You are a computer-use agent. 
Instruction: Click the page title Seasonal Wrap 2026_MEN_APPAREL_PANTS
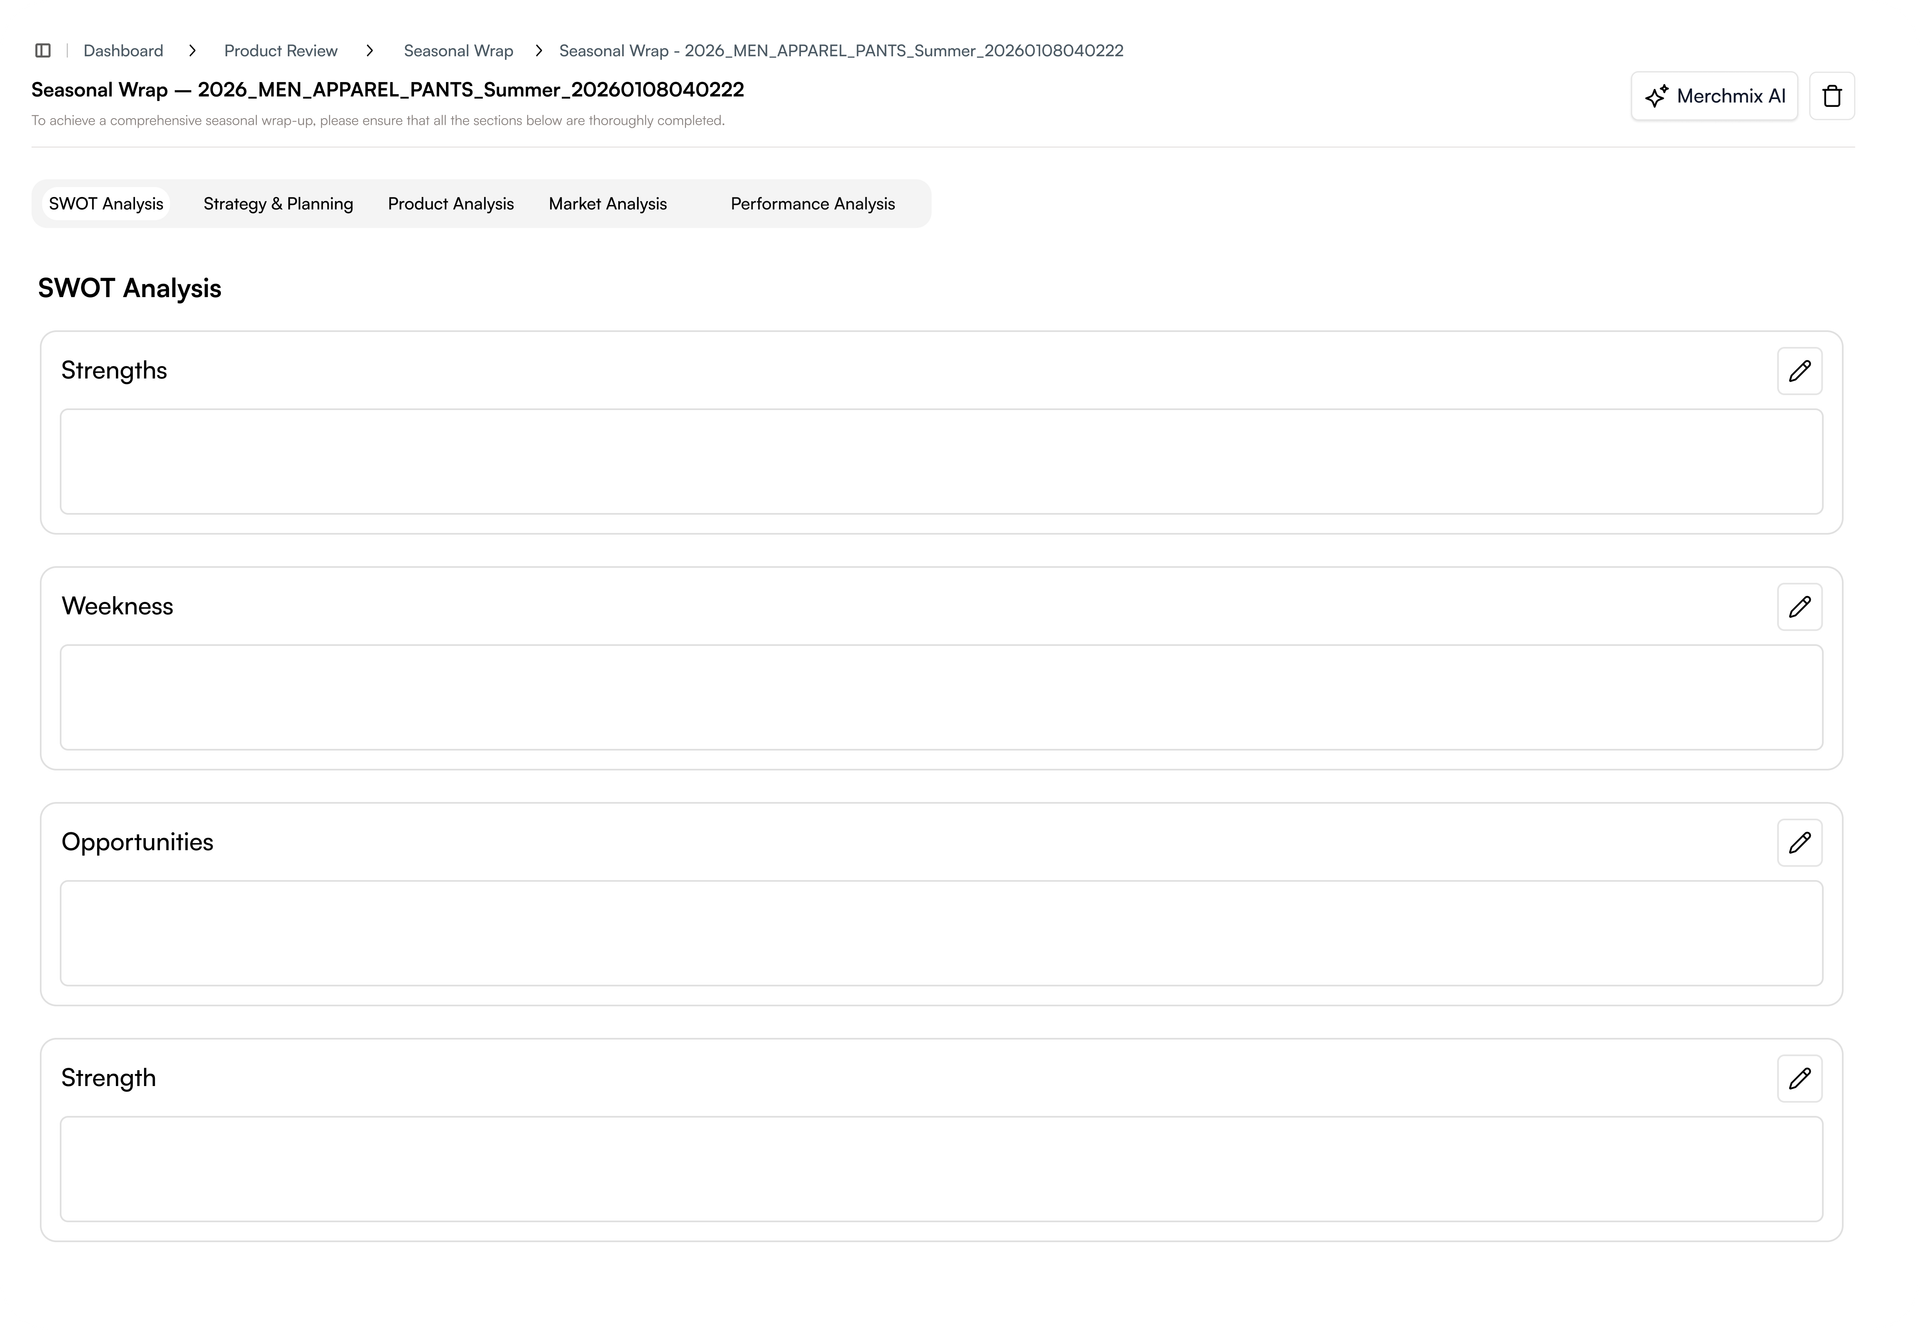point(388,90)
